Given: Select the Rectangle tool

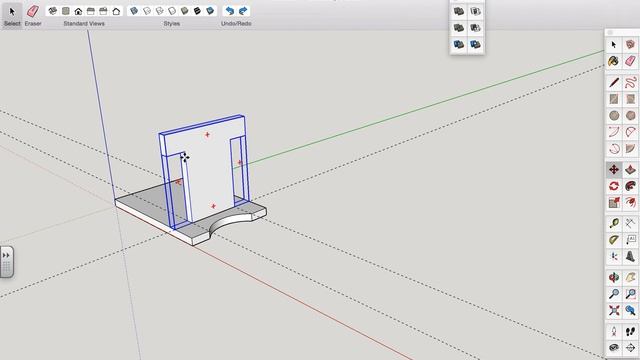Looking at the screenshot, I should pyautogui.click(x=614, y=99).
